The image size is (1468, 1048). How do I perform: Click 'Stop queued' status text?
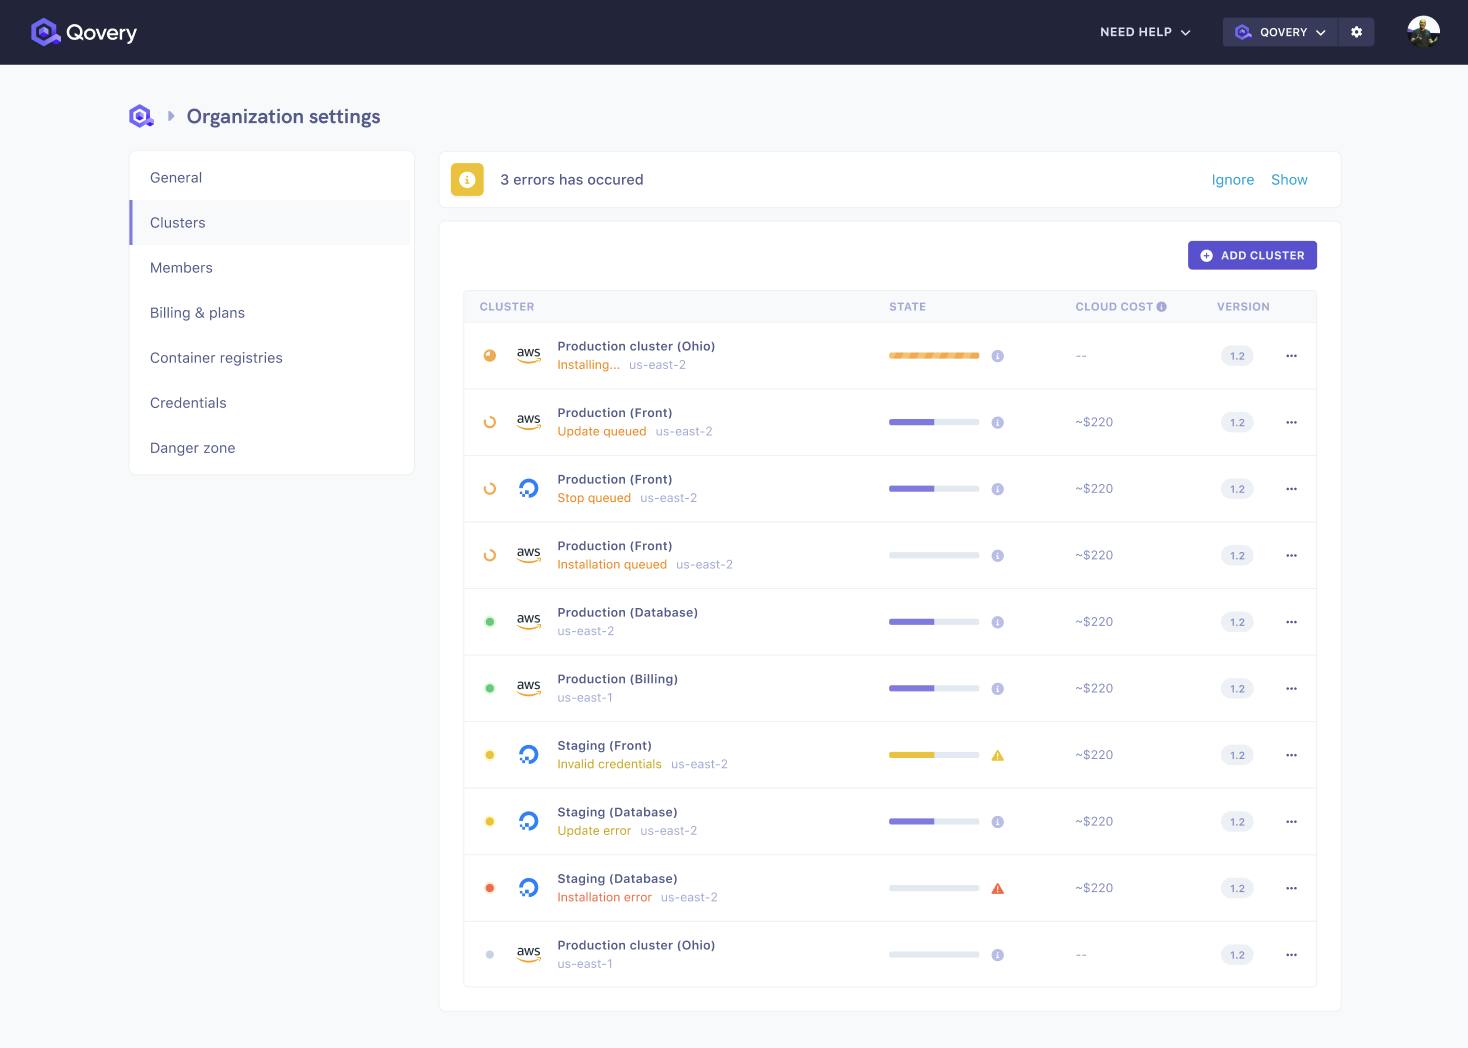594,498
